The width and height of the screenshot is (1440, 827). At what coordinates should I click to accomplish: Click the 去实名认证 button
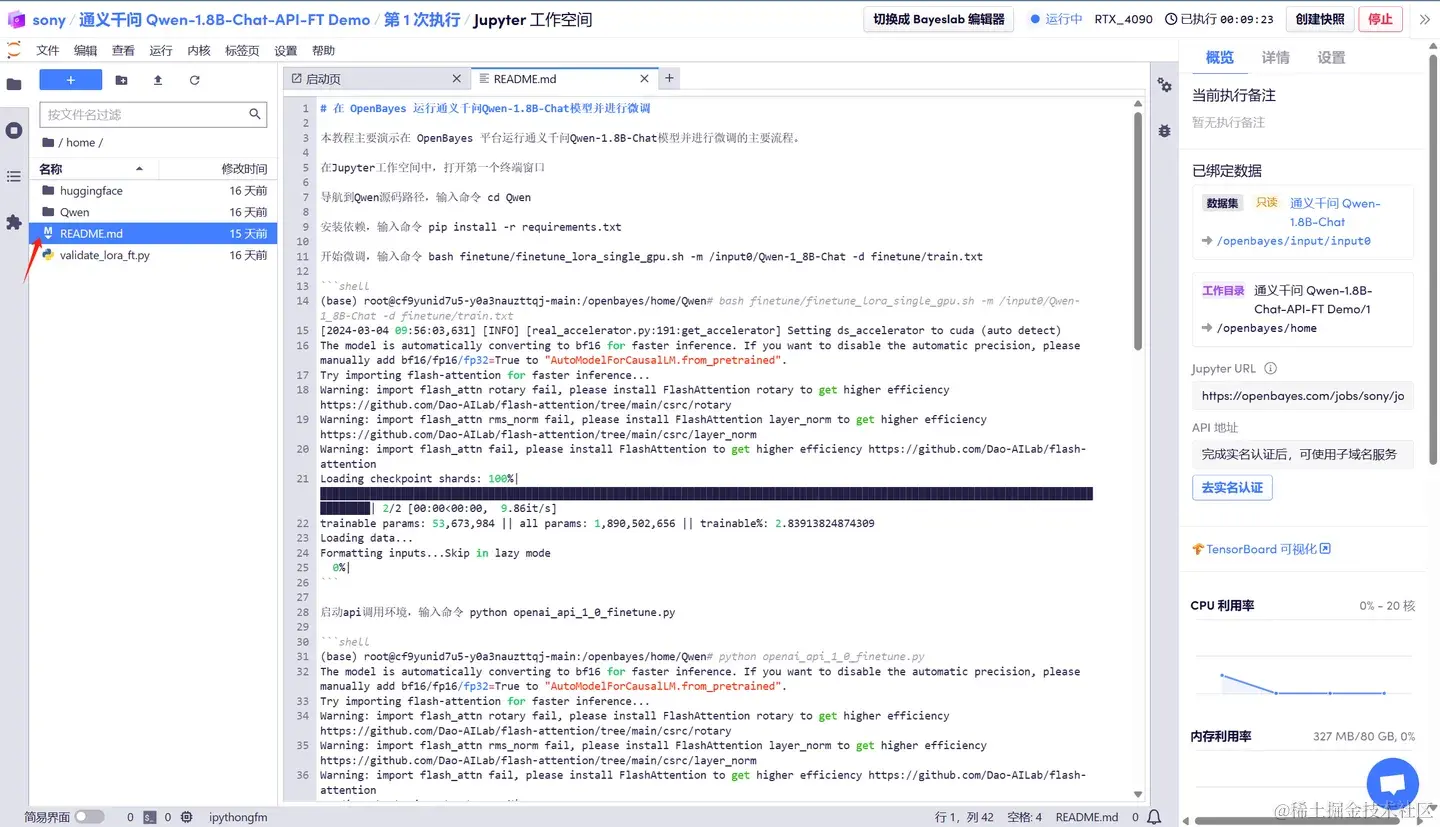(x=1232, y=488)
